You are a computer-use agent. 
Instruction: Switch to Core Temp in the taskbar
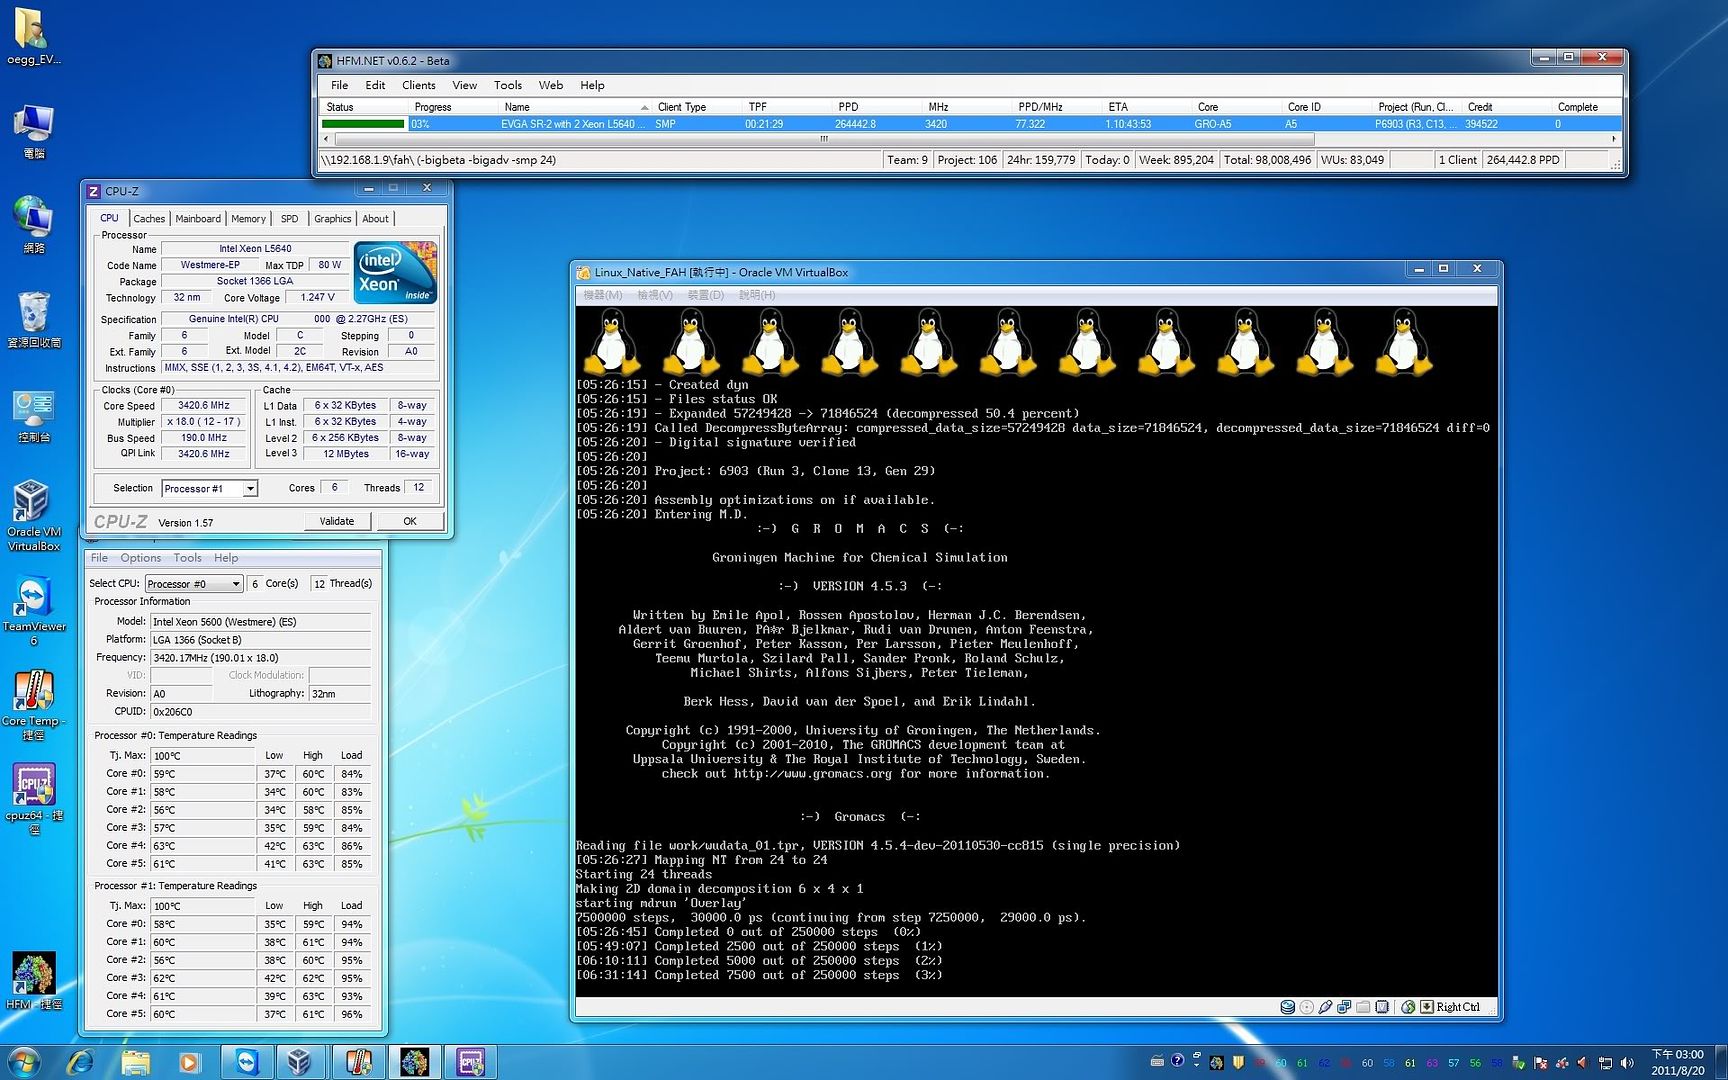pyautogui.click(x=358, y=1061)
